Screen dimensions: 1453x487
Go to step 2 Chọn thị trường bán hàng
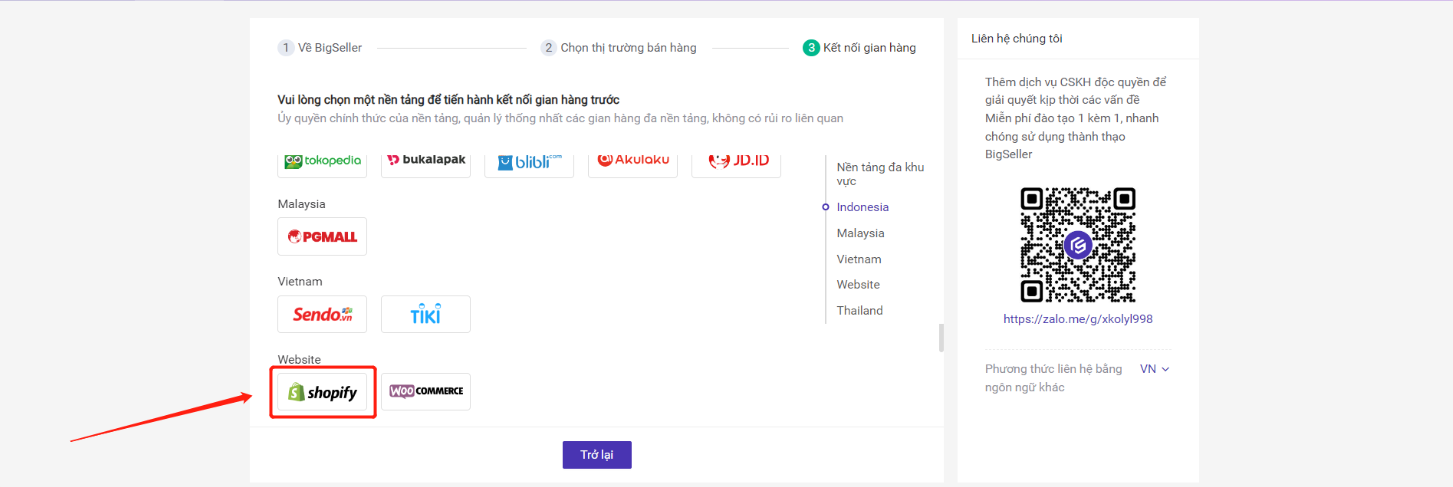coord(619,47)
